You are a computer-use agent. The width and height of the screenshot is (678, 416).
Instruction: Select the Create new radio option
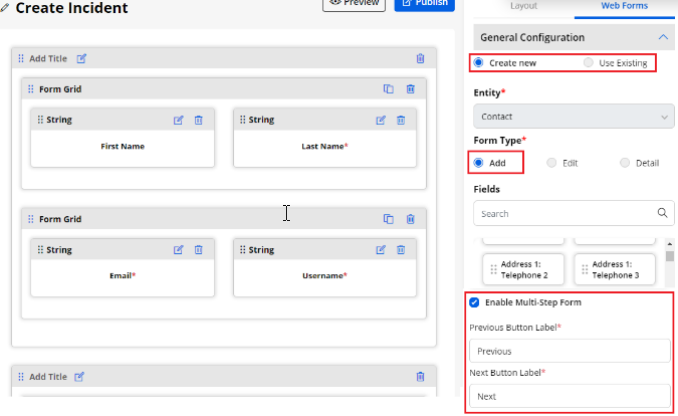click(478, 63)
